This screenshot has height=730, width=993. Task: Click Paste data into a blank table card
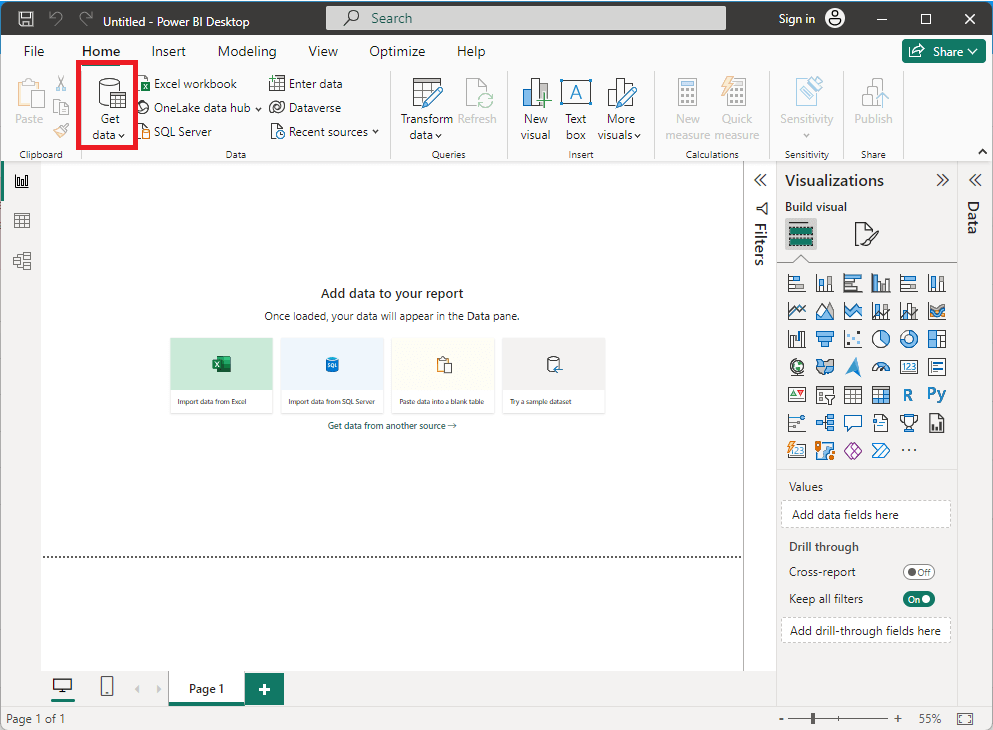pos(443,375)
